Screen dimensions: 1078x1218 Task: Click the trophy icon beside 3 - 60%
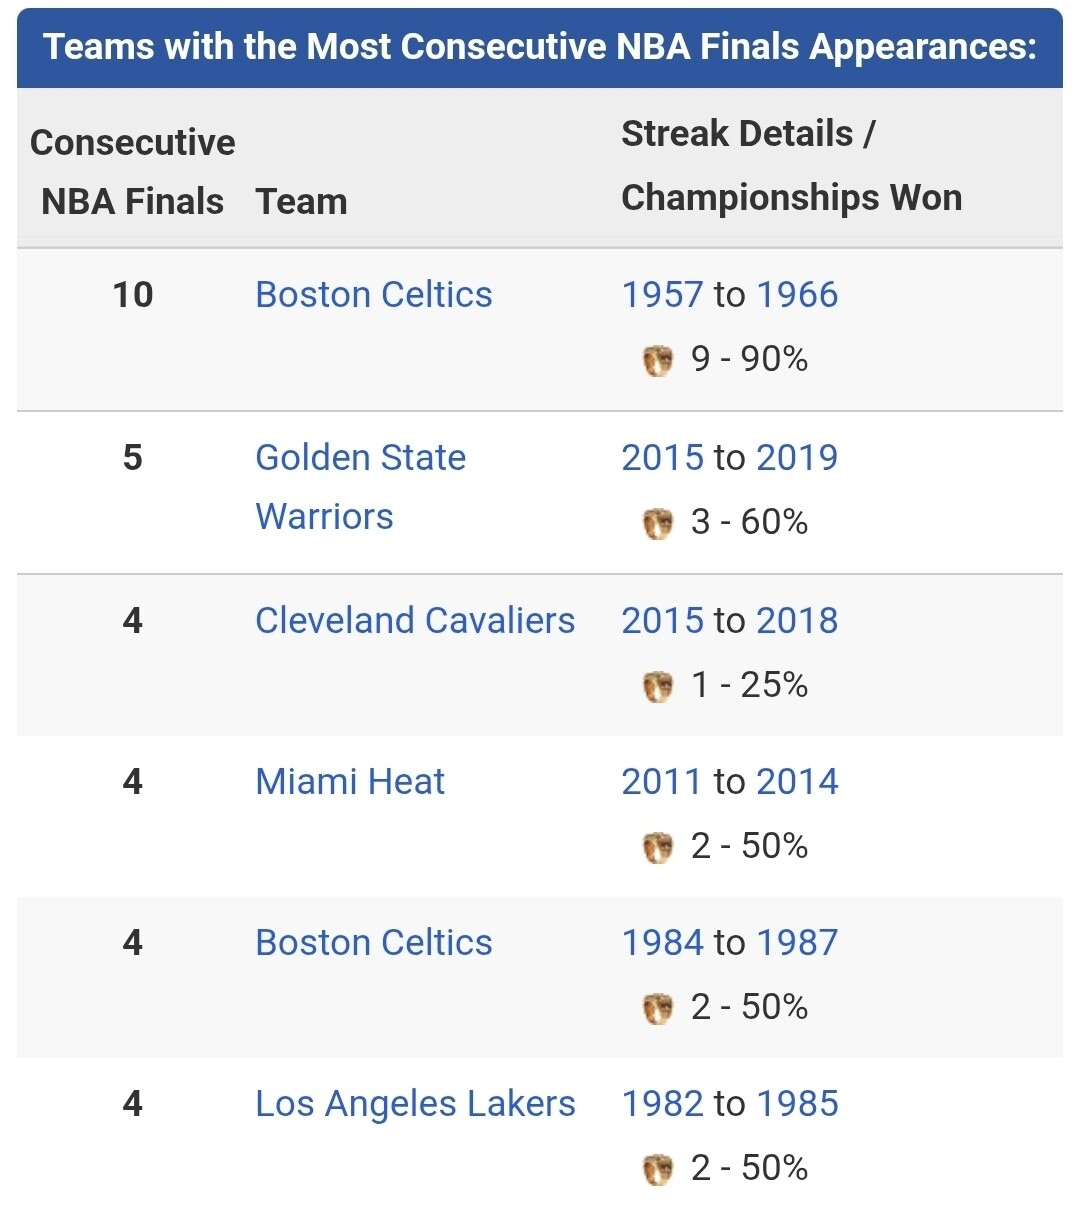(657, 523)
